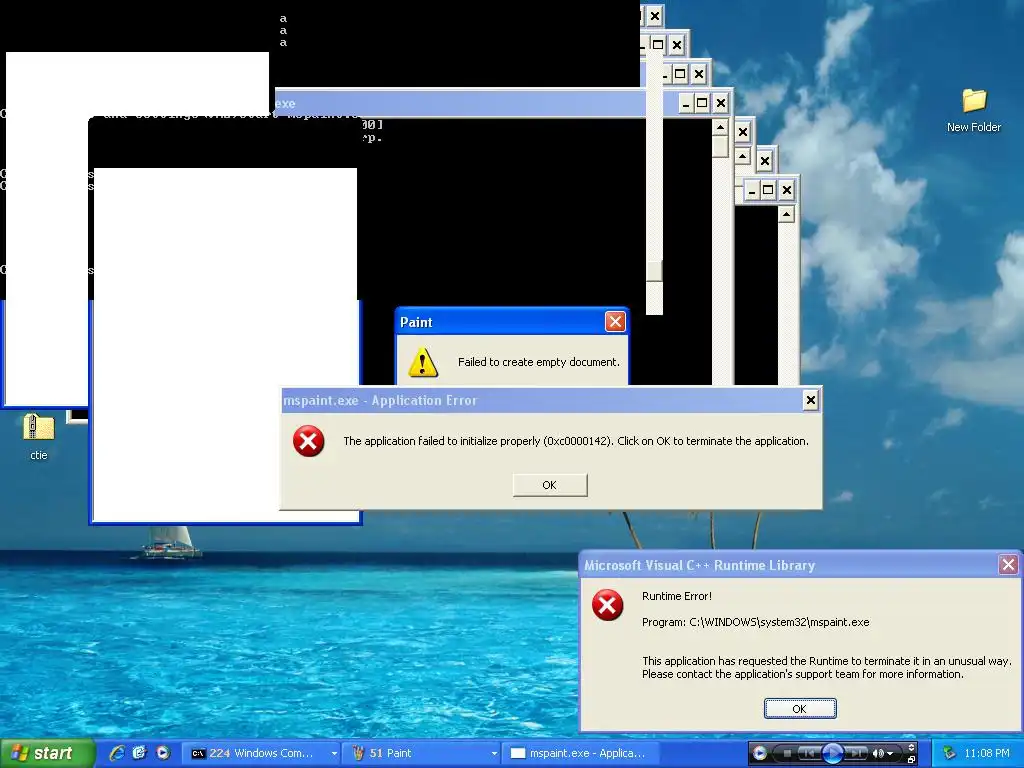Image resolution: width=1024 pixels, height=768 pixels.
Task: Click scroll-up arrow of 'exe' command window
Action: tap(720, 127)
